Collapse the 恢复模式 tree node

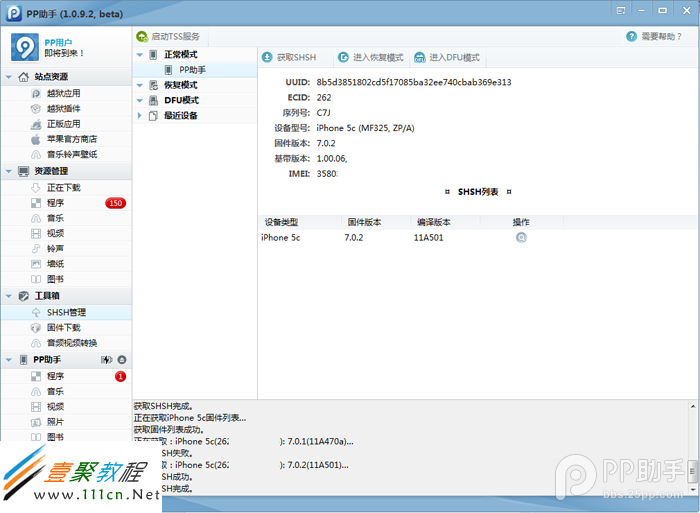tap(140, 85)
